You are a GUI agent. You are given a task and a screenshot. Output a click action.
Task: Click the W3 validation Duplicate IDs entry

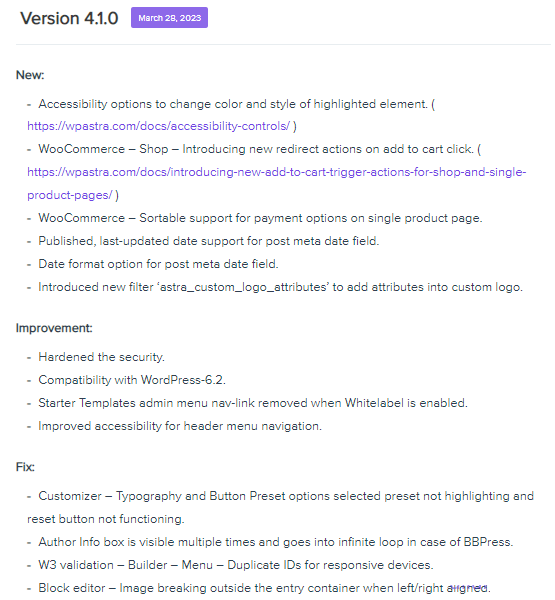pos(236,565)
